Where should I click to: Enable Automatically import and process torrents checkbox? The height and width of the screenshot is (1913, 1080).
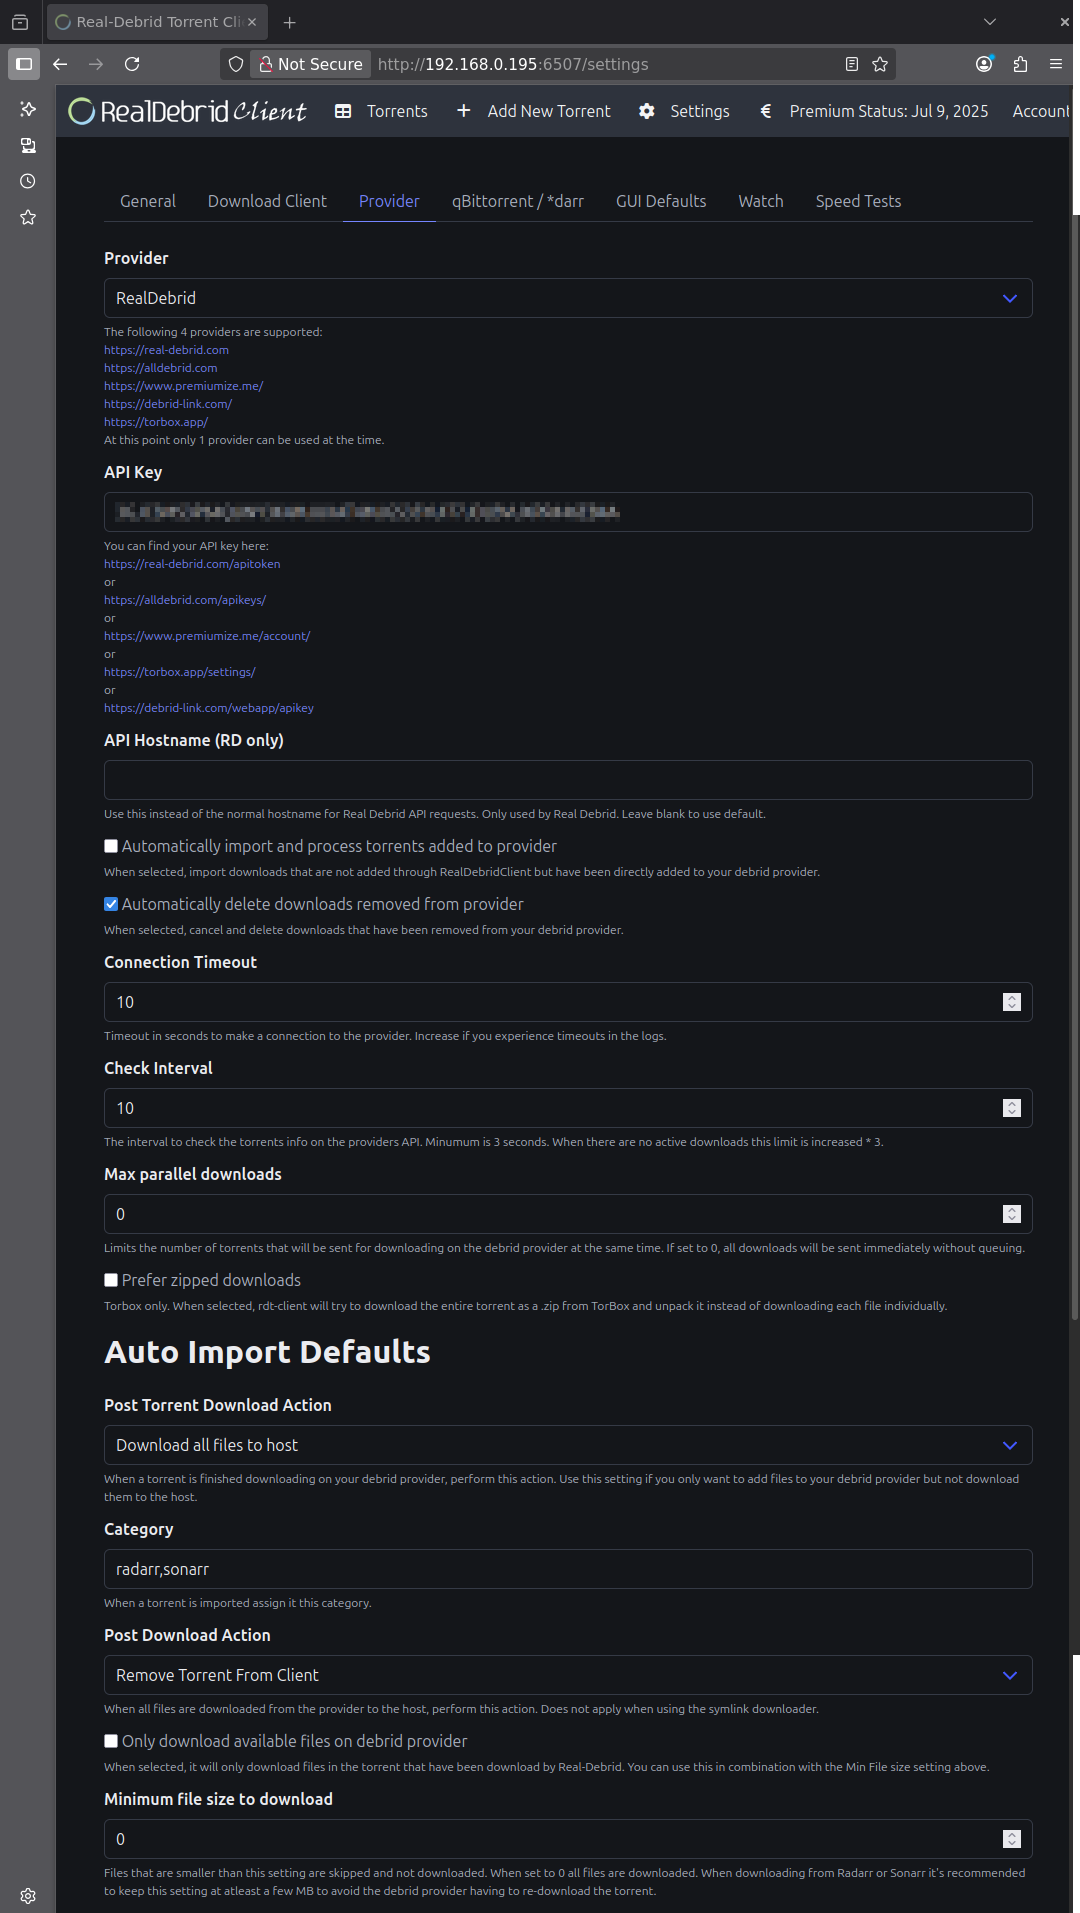coord(111,846)
